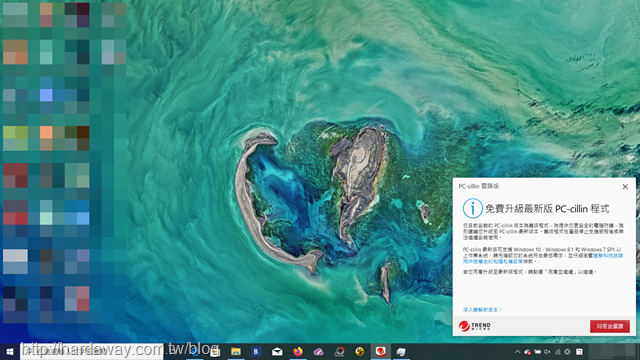Expand the hidden system tray icons chevron
Image resolution: width=640 pixels, height=360 pixels.
coord(517,351)
